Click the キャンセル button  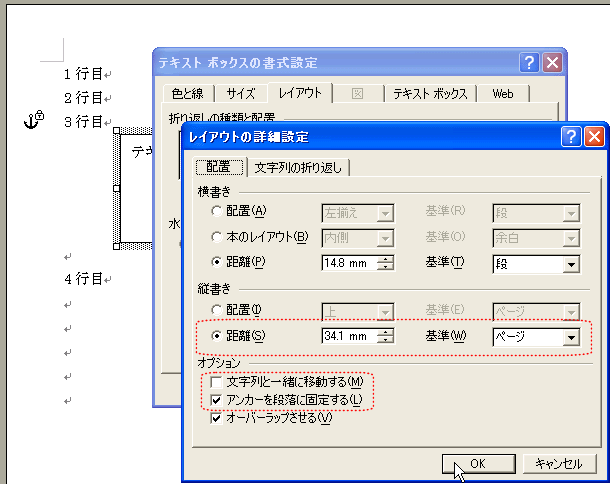click(558, 463)
